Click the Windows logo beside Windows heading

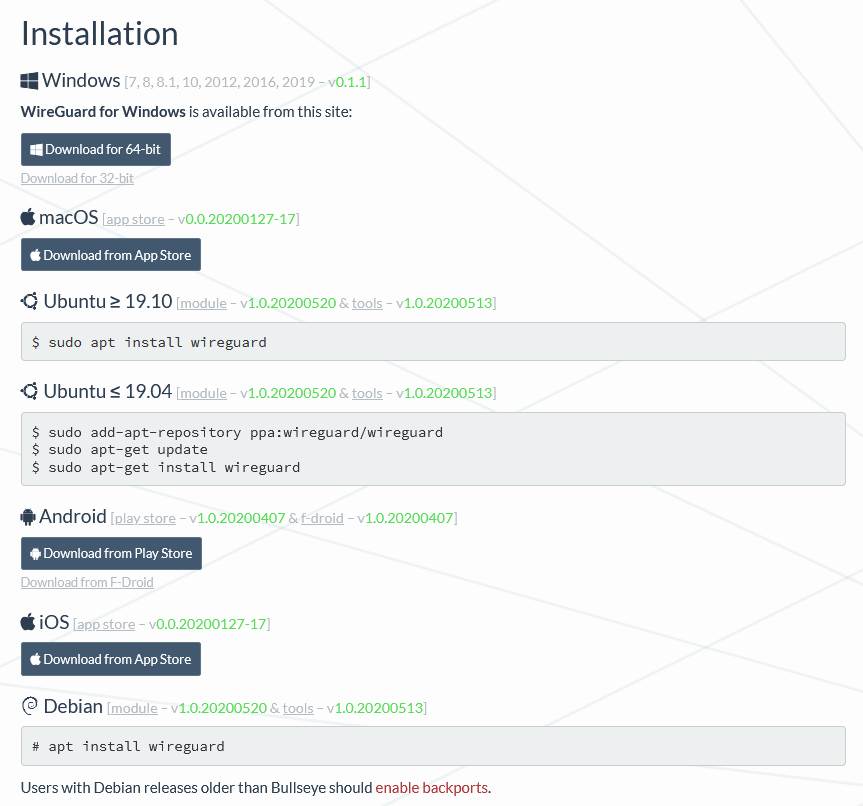(x=29, y=81)
